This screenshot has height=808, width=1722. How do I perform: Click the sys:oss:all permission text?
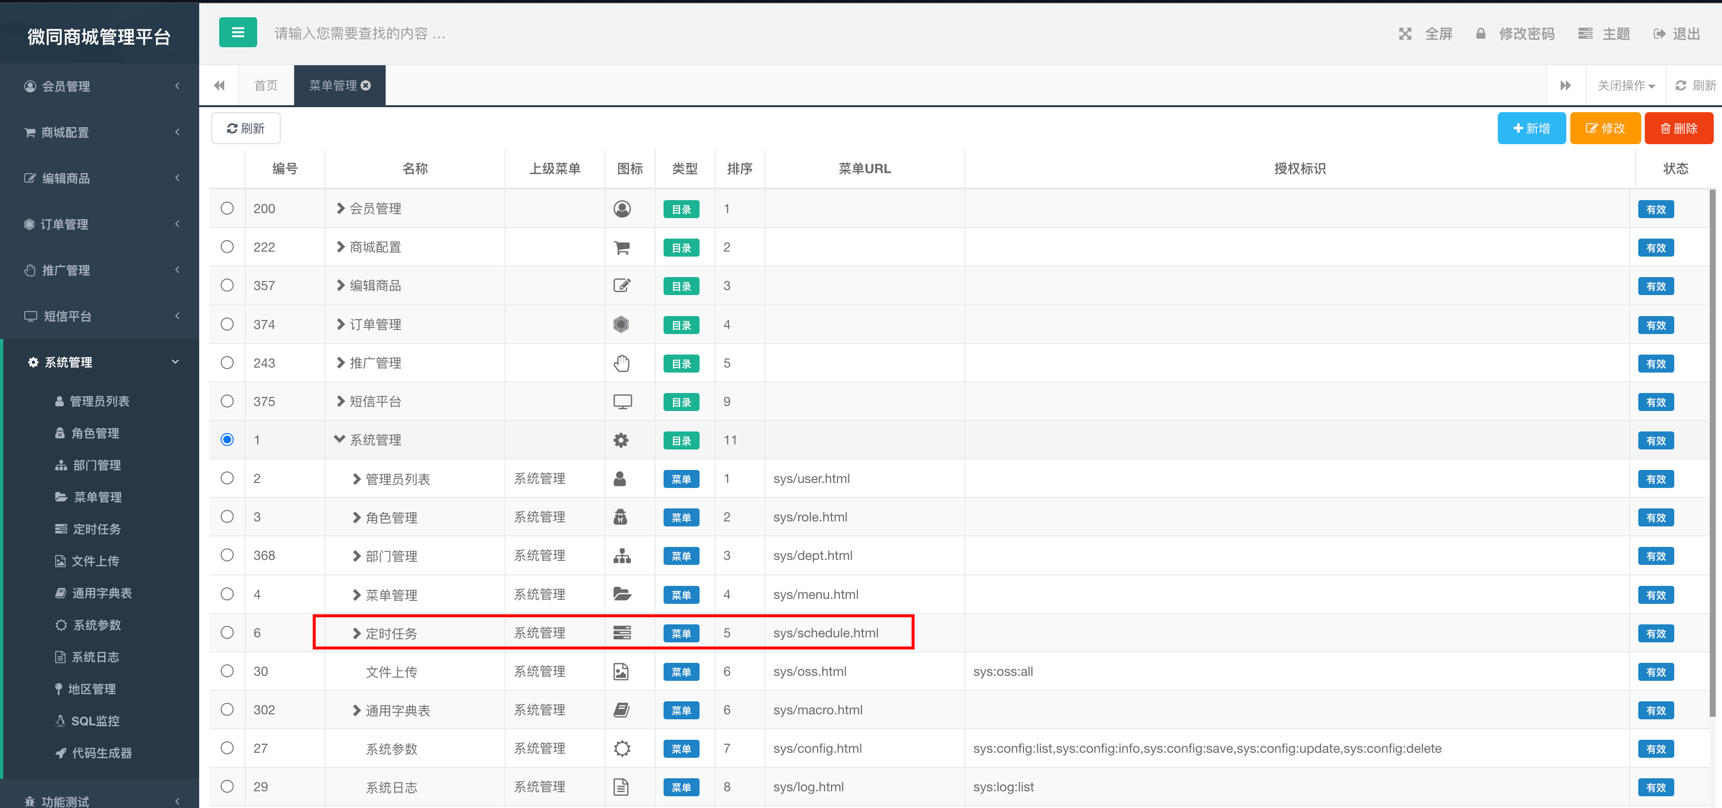point(1003,672)
